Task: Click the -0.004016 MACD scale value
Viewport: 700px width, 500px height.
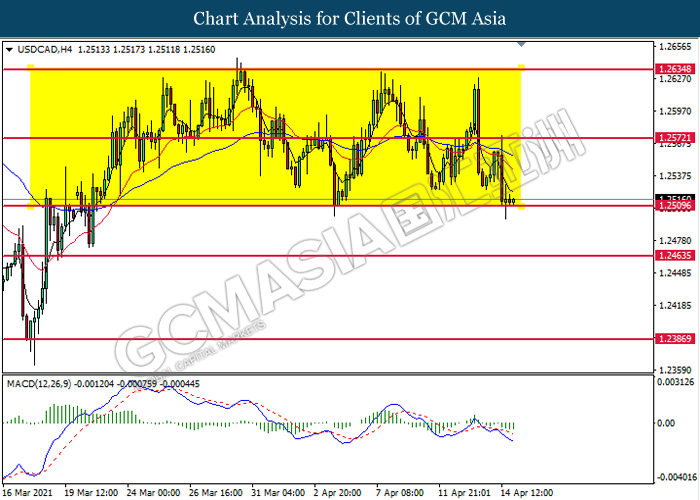Action: (x=677, y=477)
